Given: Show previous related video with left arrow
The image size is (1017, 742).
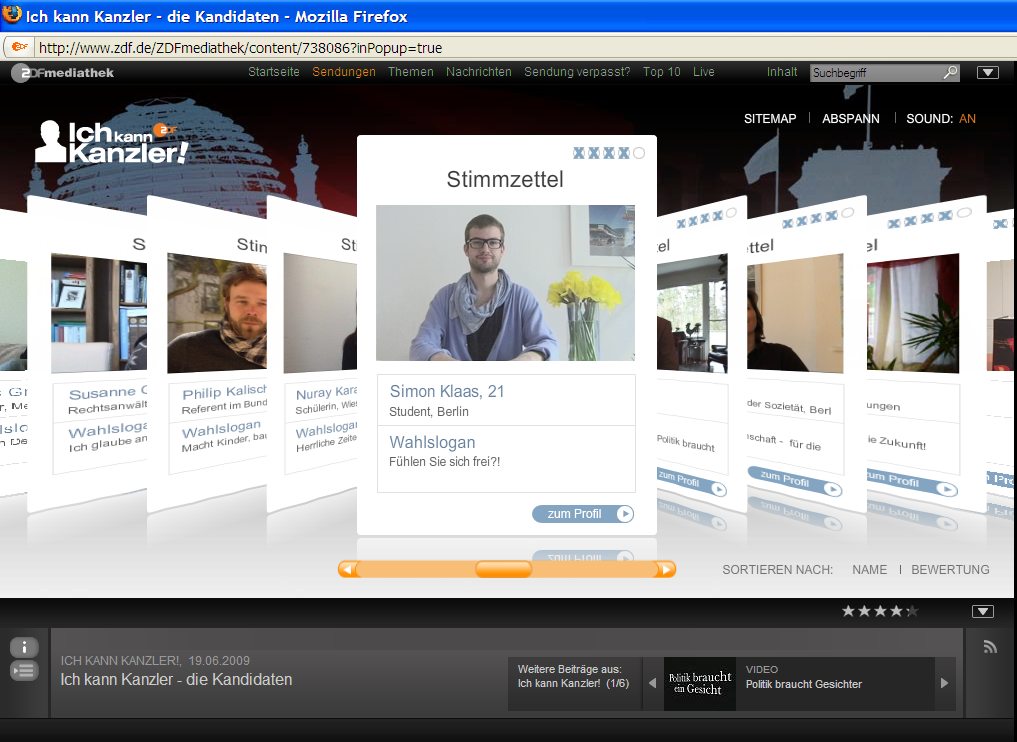Looking at the screenshot, I should point(652,683).
